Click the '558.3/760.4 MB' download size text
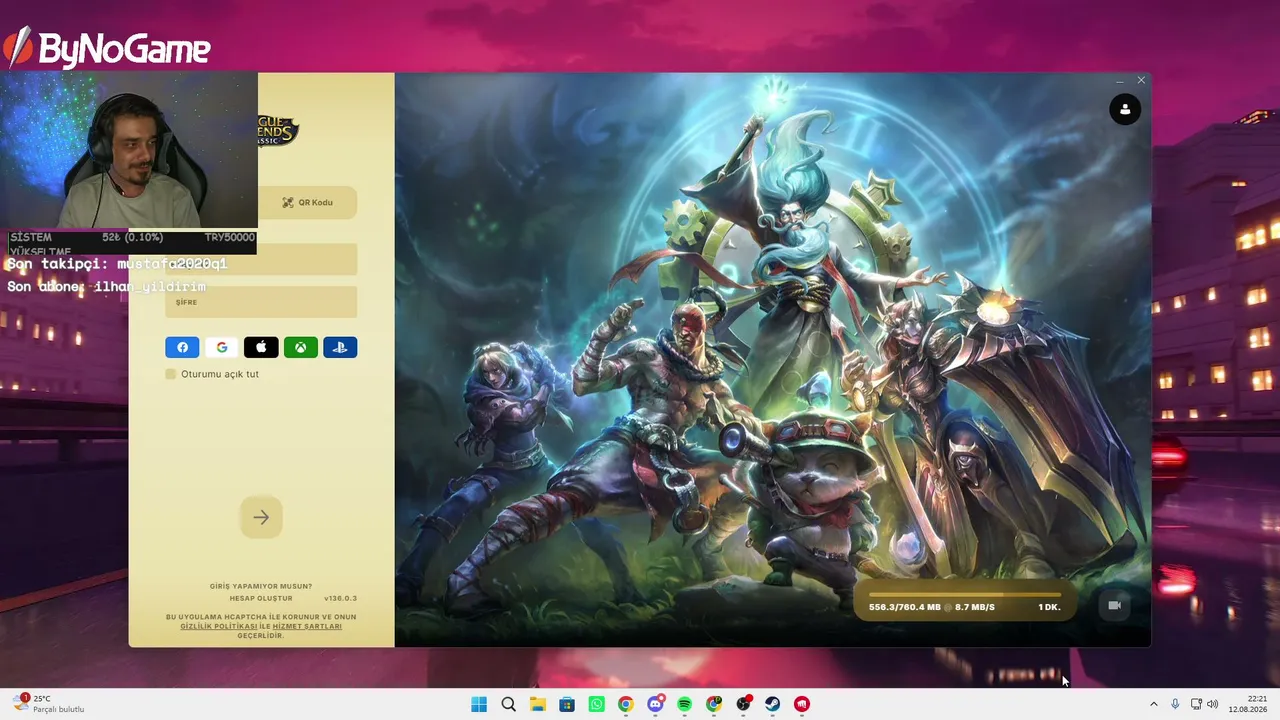This screenshot has width=1280, height=720. point(905,607)
